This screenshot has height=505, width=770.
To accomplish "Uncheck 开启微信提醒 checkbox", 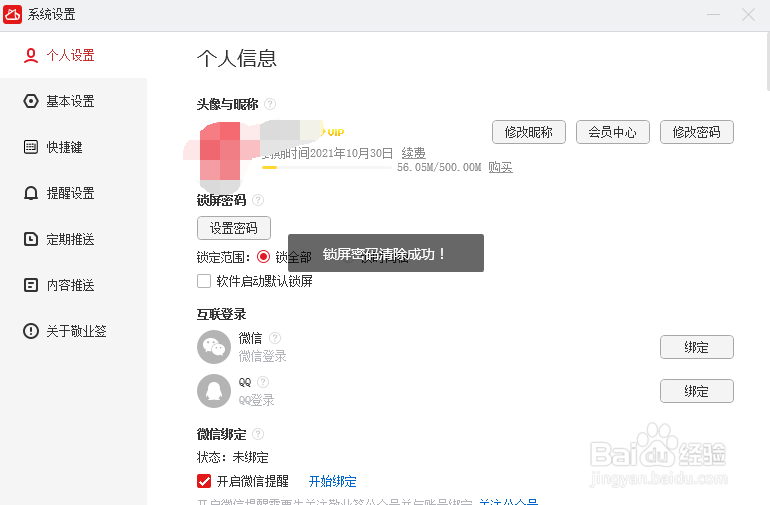I will click(204, 481).
